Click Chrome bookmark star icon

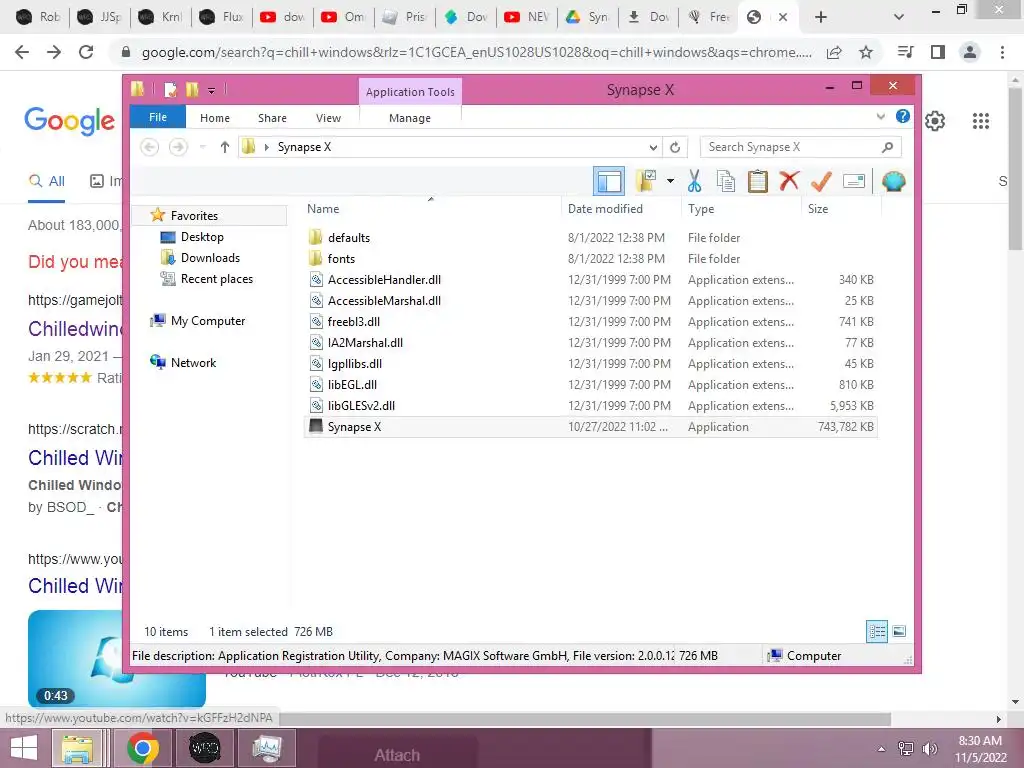(866, 52)
